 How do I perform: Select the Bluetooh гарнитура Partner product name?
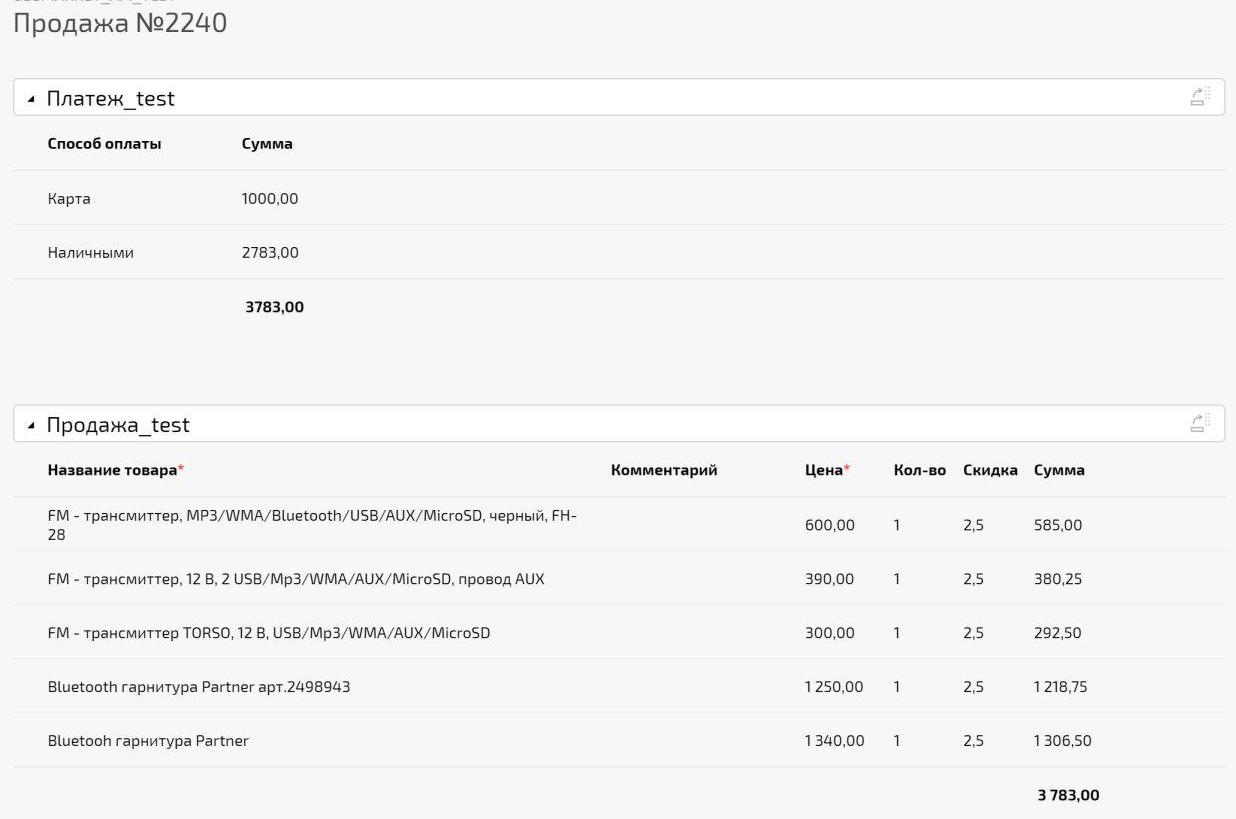148,741
